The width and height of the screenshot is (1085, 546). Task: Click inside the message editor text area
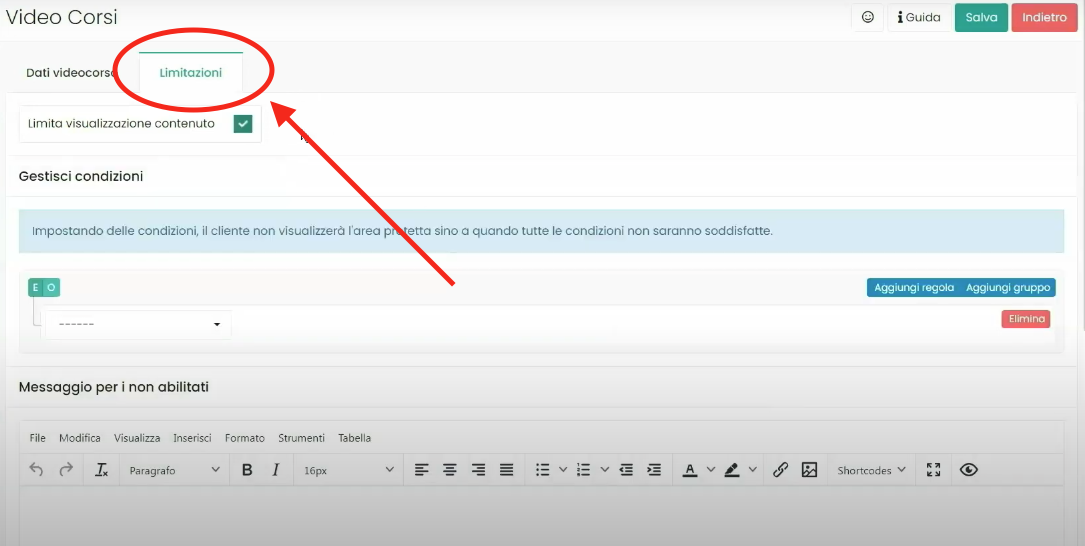click(540, 515)
